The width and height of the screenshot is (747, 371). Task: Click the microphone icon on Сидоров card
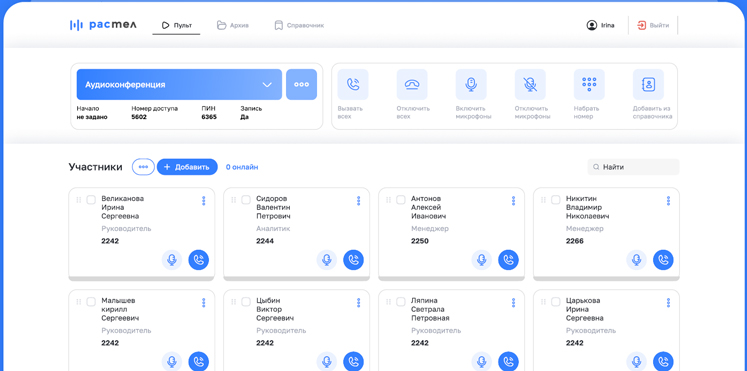point(327,260)
